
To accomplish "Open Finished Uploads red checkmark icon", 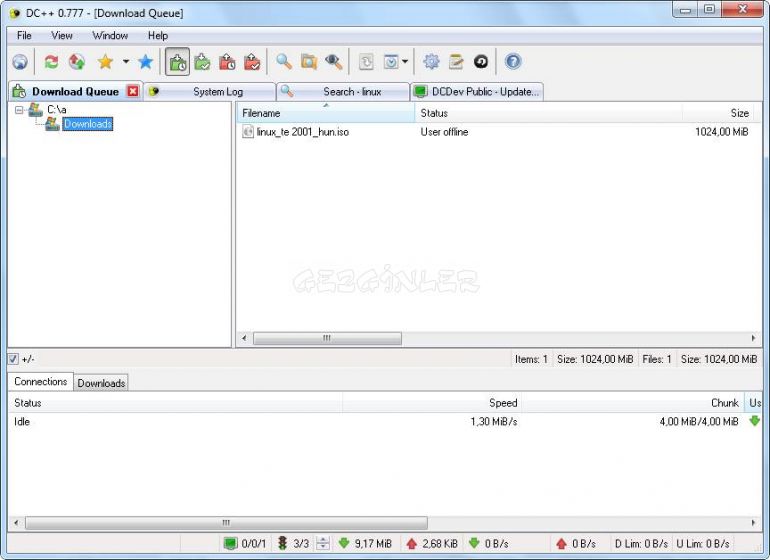I will (252, 62).
